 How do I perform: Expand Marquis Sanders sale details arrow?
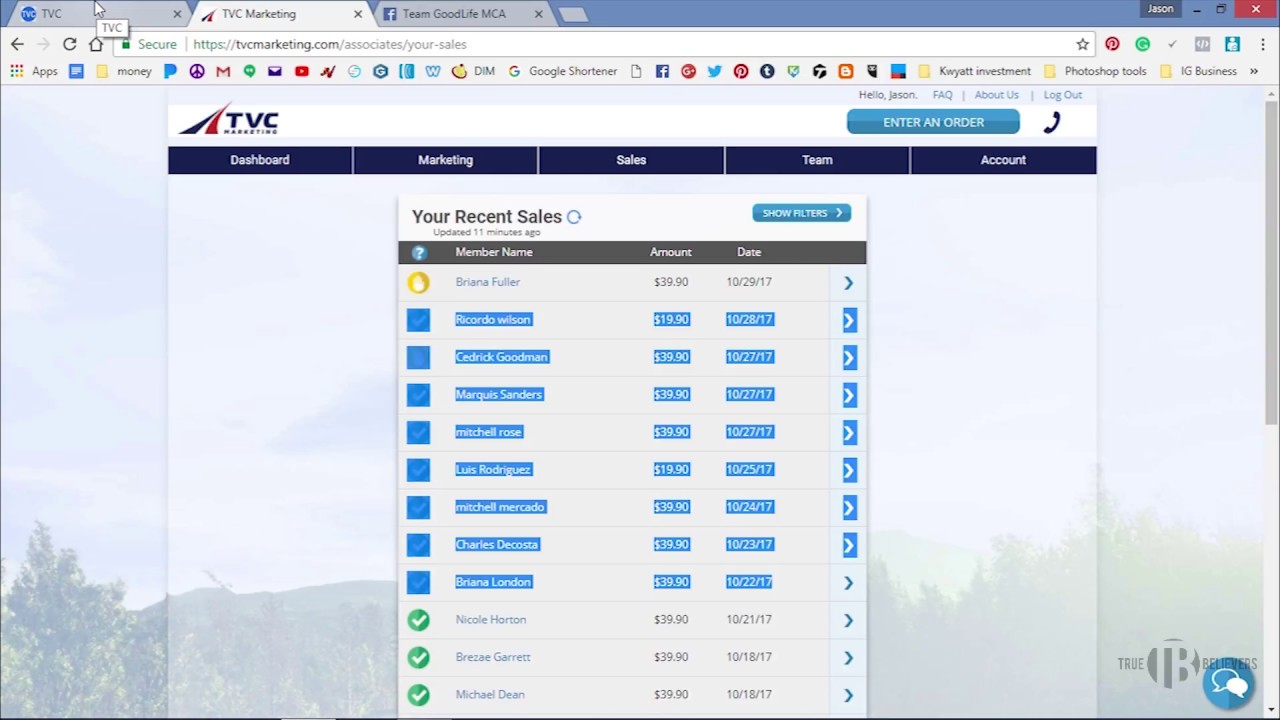click(x=848, y=395)
